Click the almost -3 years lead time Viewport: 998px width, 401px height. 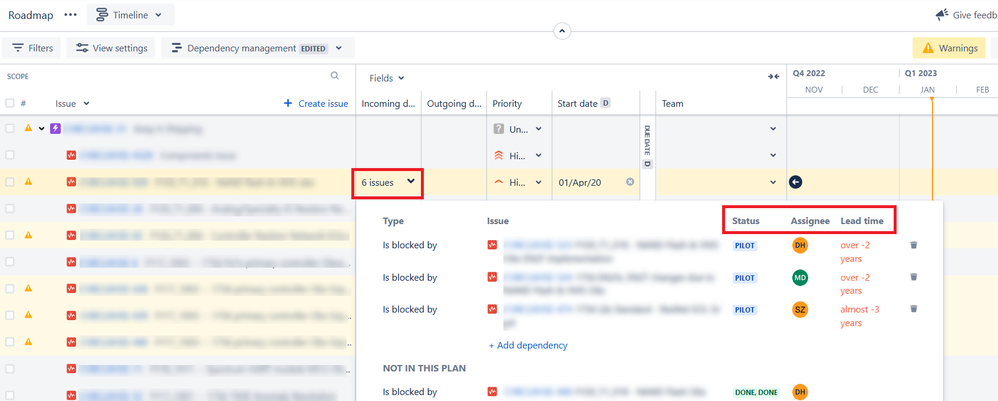click(860, 316)
